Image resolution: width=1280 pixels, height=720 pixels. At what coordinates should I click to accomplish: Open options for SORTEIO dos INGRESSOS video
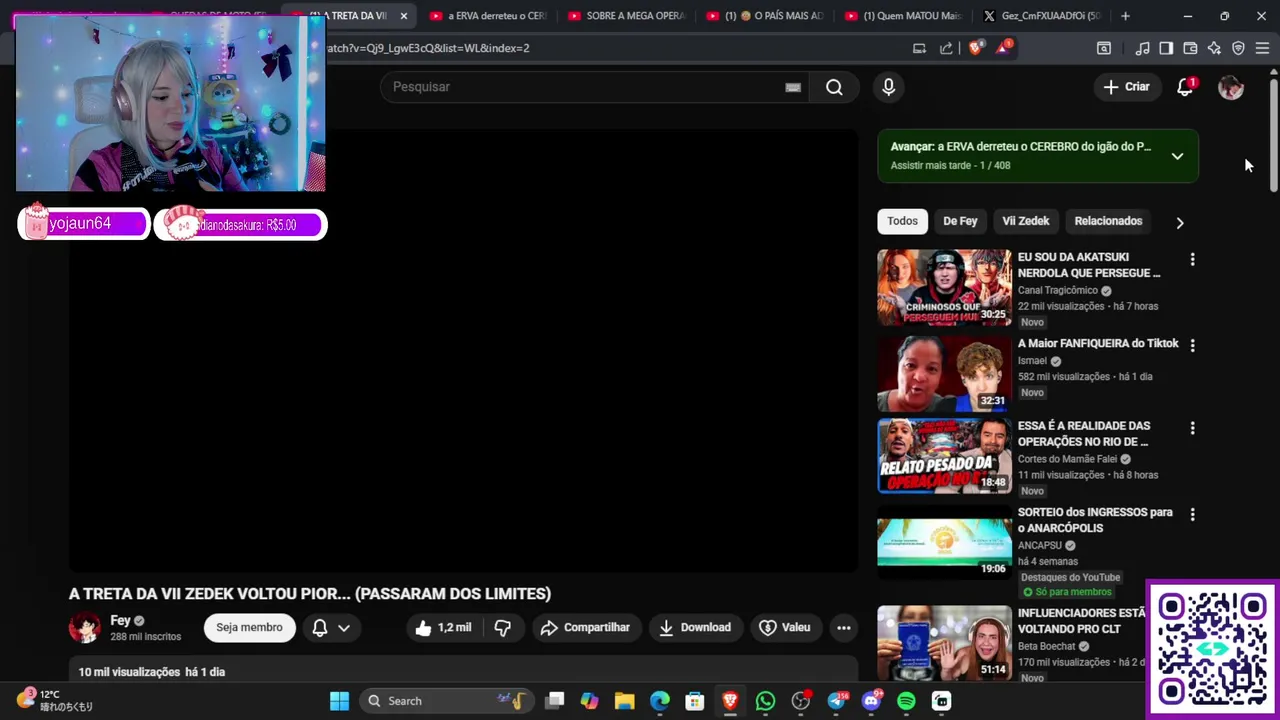pos(1192,514)
